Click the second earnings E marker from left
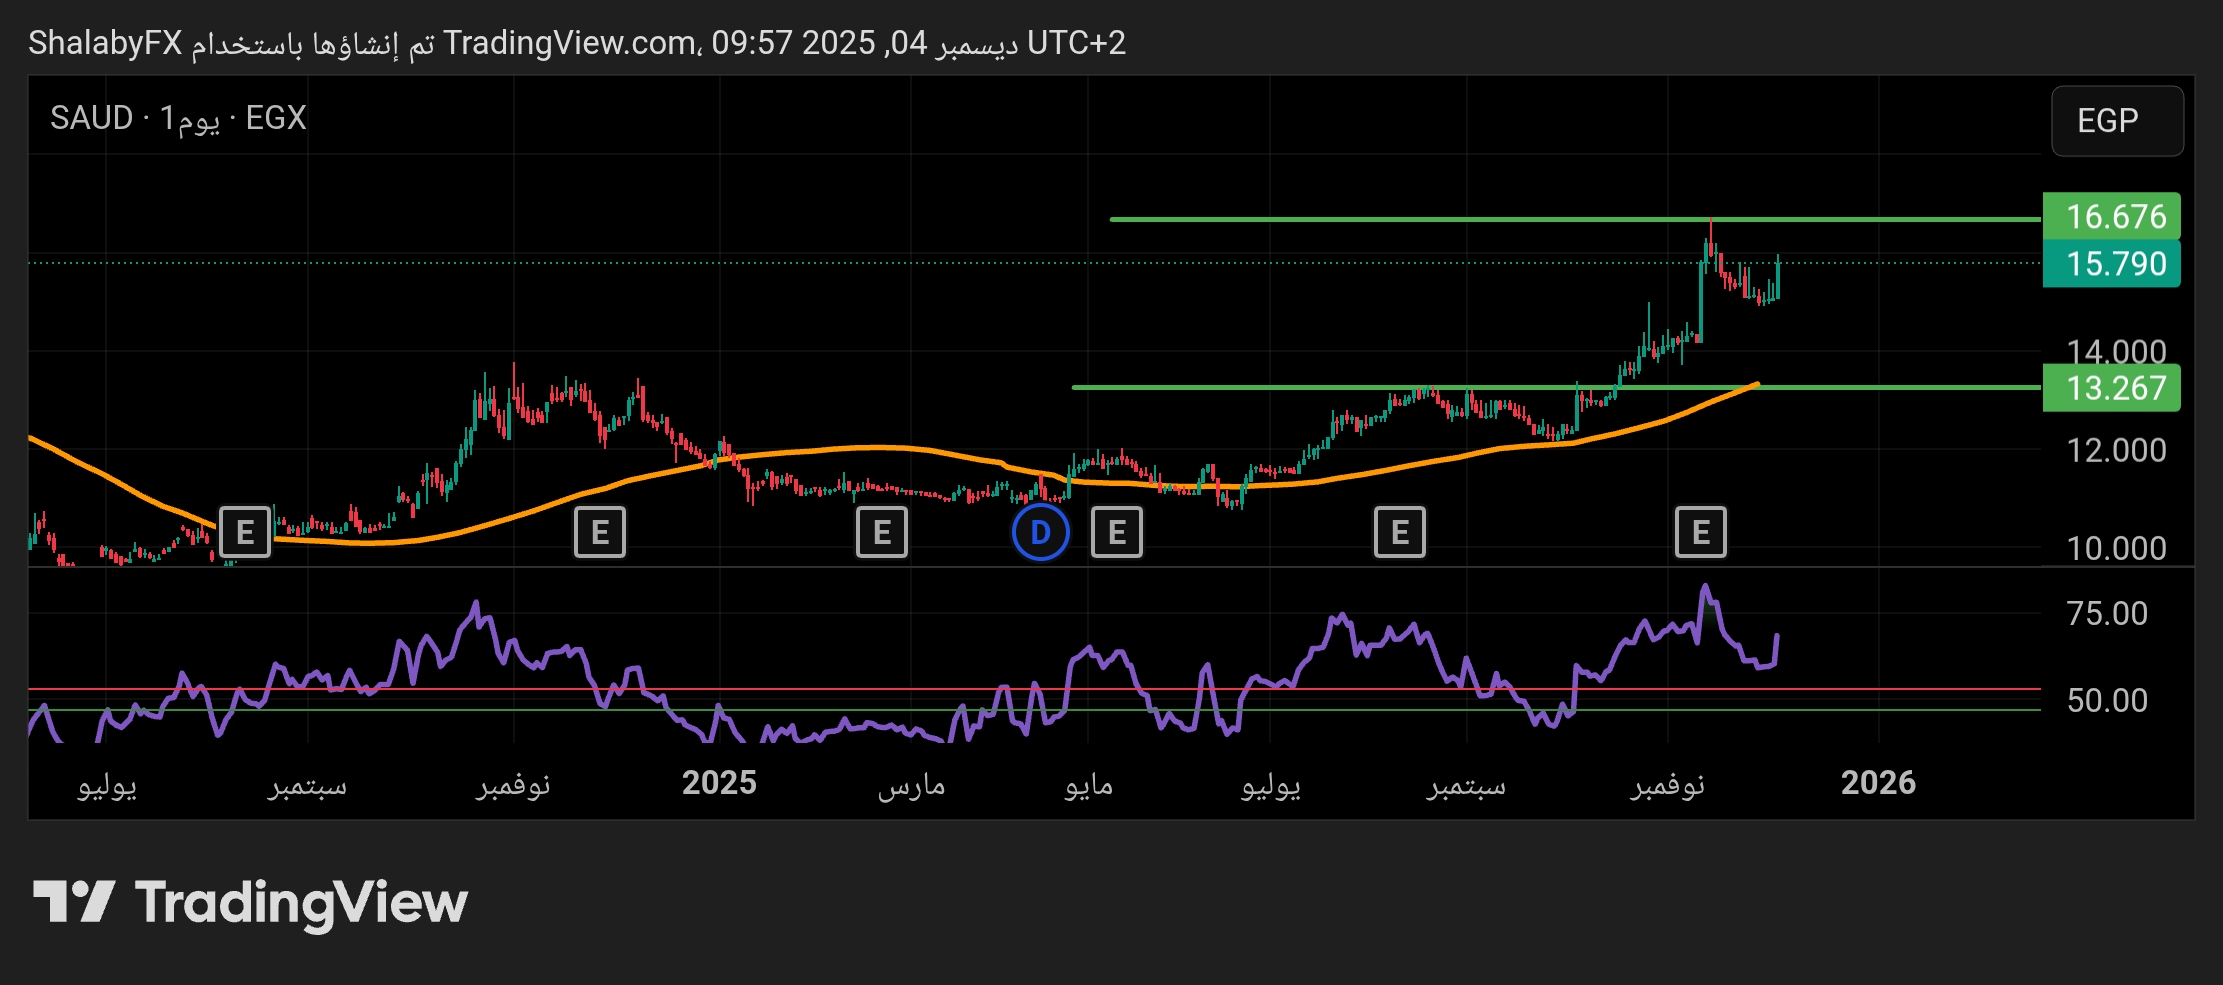This screenshot has height=985, width=2223. pos(600,532)
